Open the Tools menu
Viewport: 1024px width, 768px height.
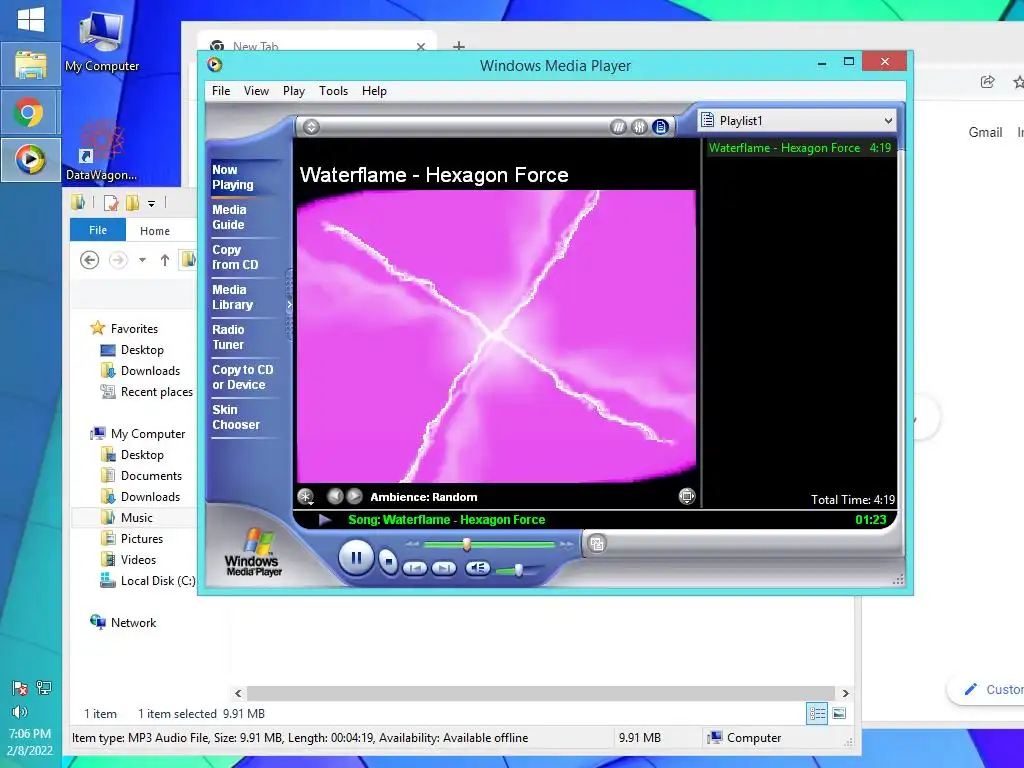coord(333,91)
